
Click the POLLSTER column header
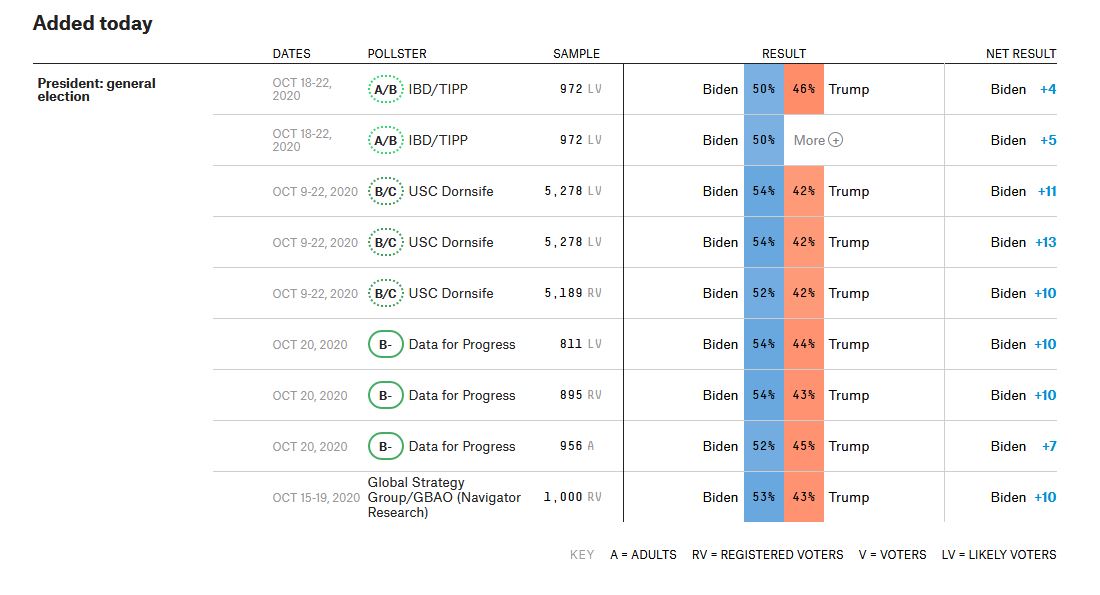point(396,54)
